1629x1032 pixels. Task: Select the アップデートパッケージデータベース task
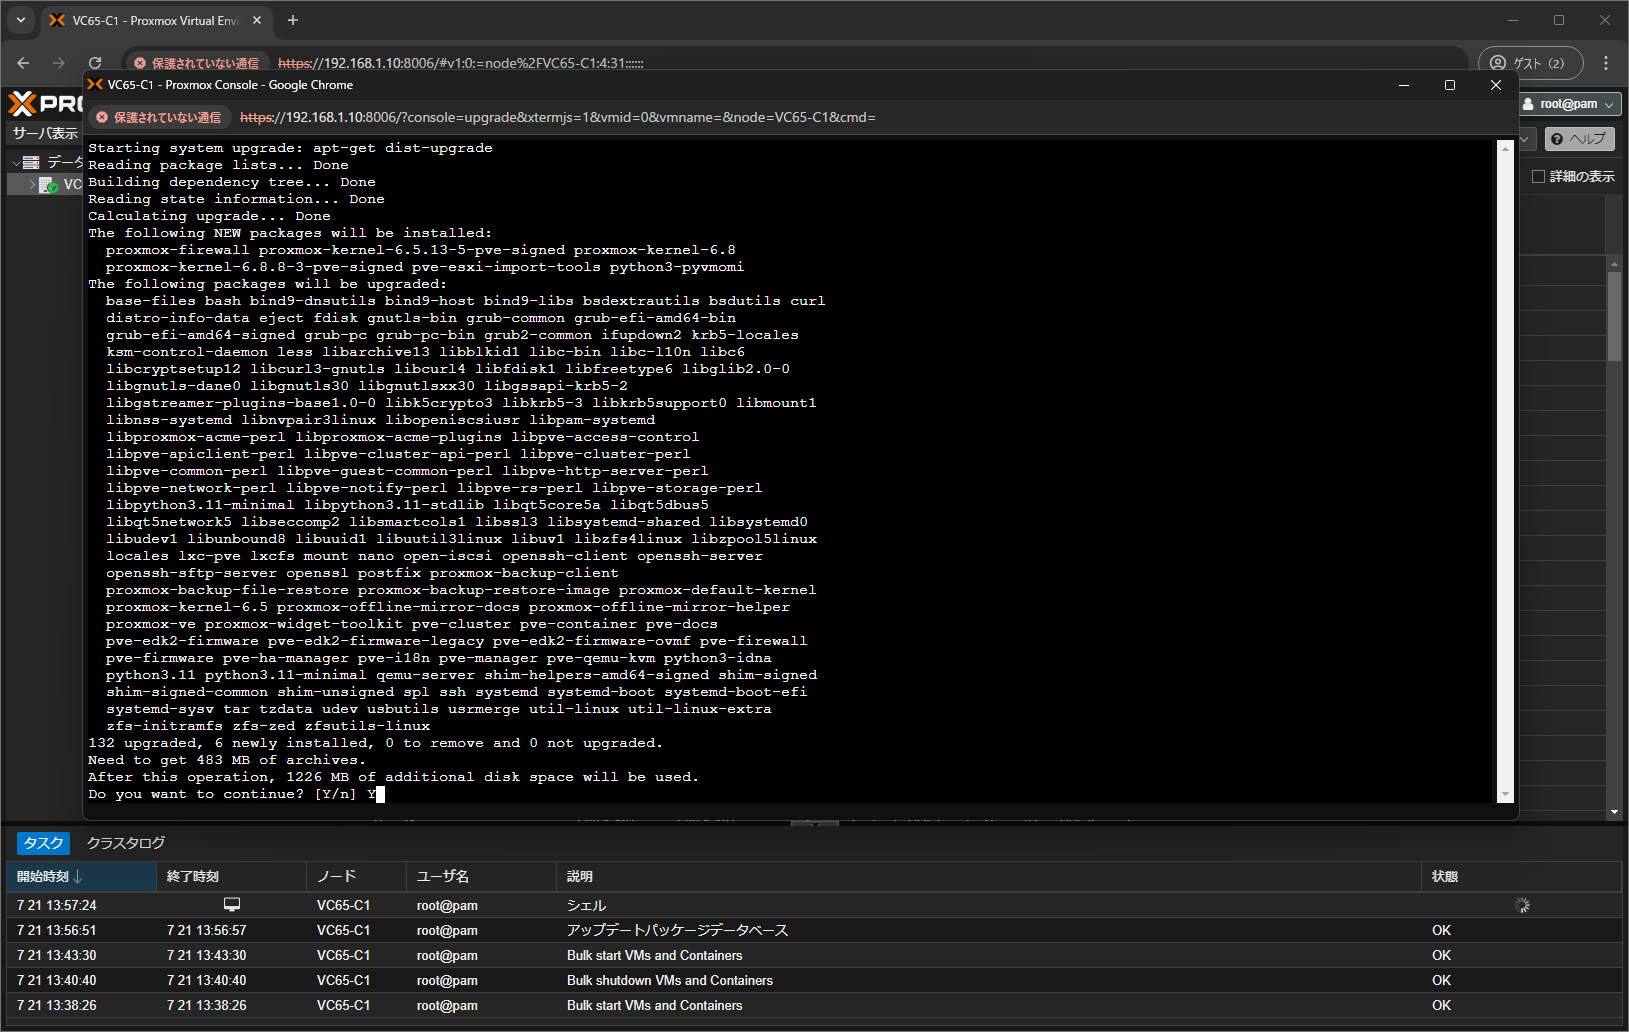(677, 930)
